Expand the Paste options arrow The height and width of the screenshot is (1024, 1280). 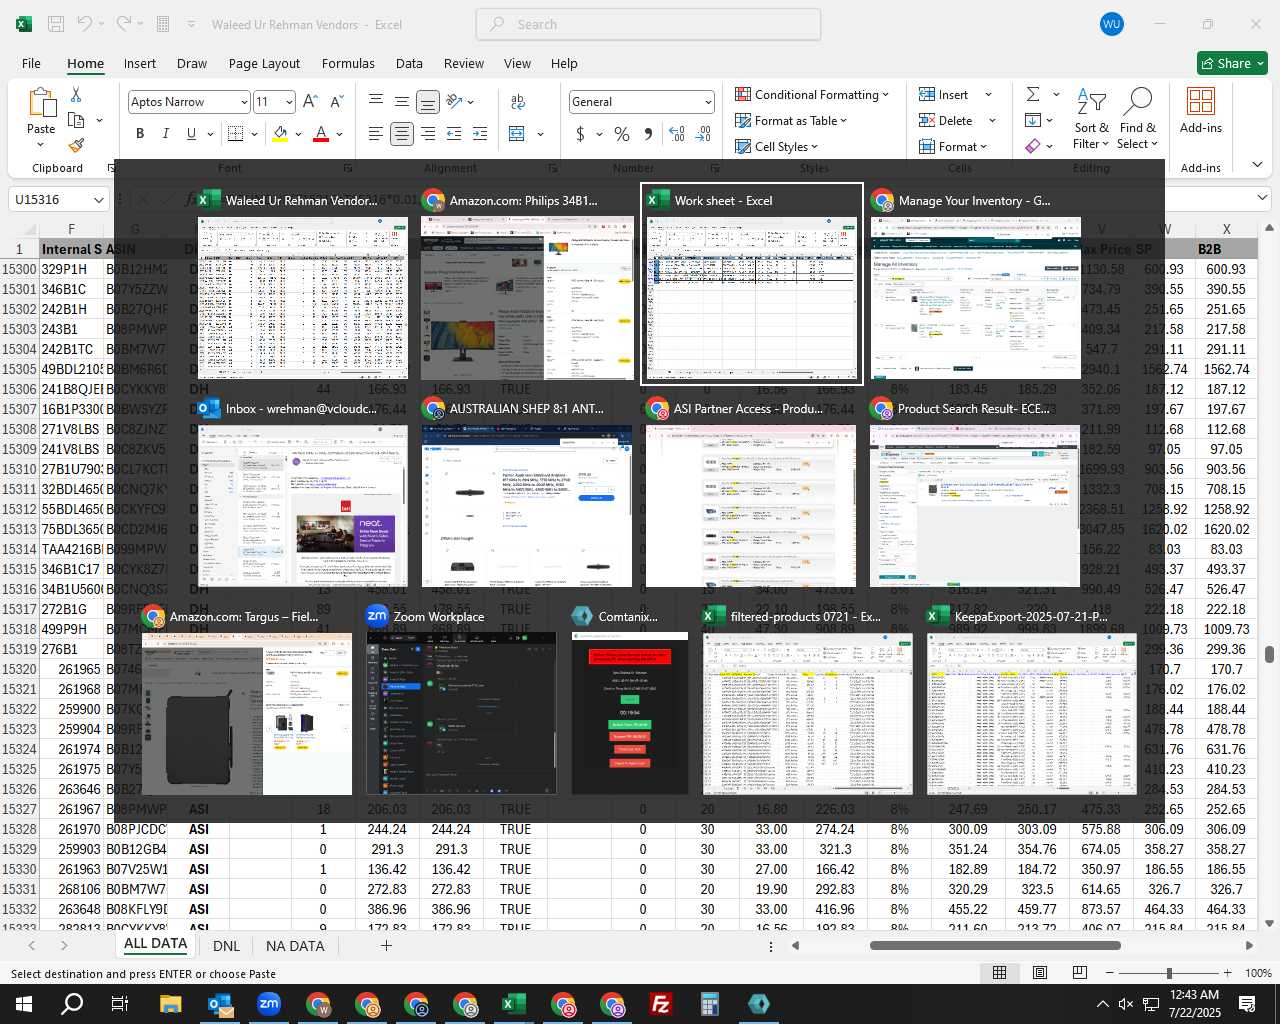[41, 144]
